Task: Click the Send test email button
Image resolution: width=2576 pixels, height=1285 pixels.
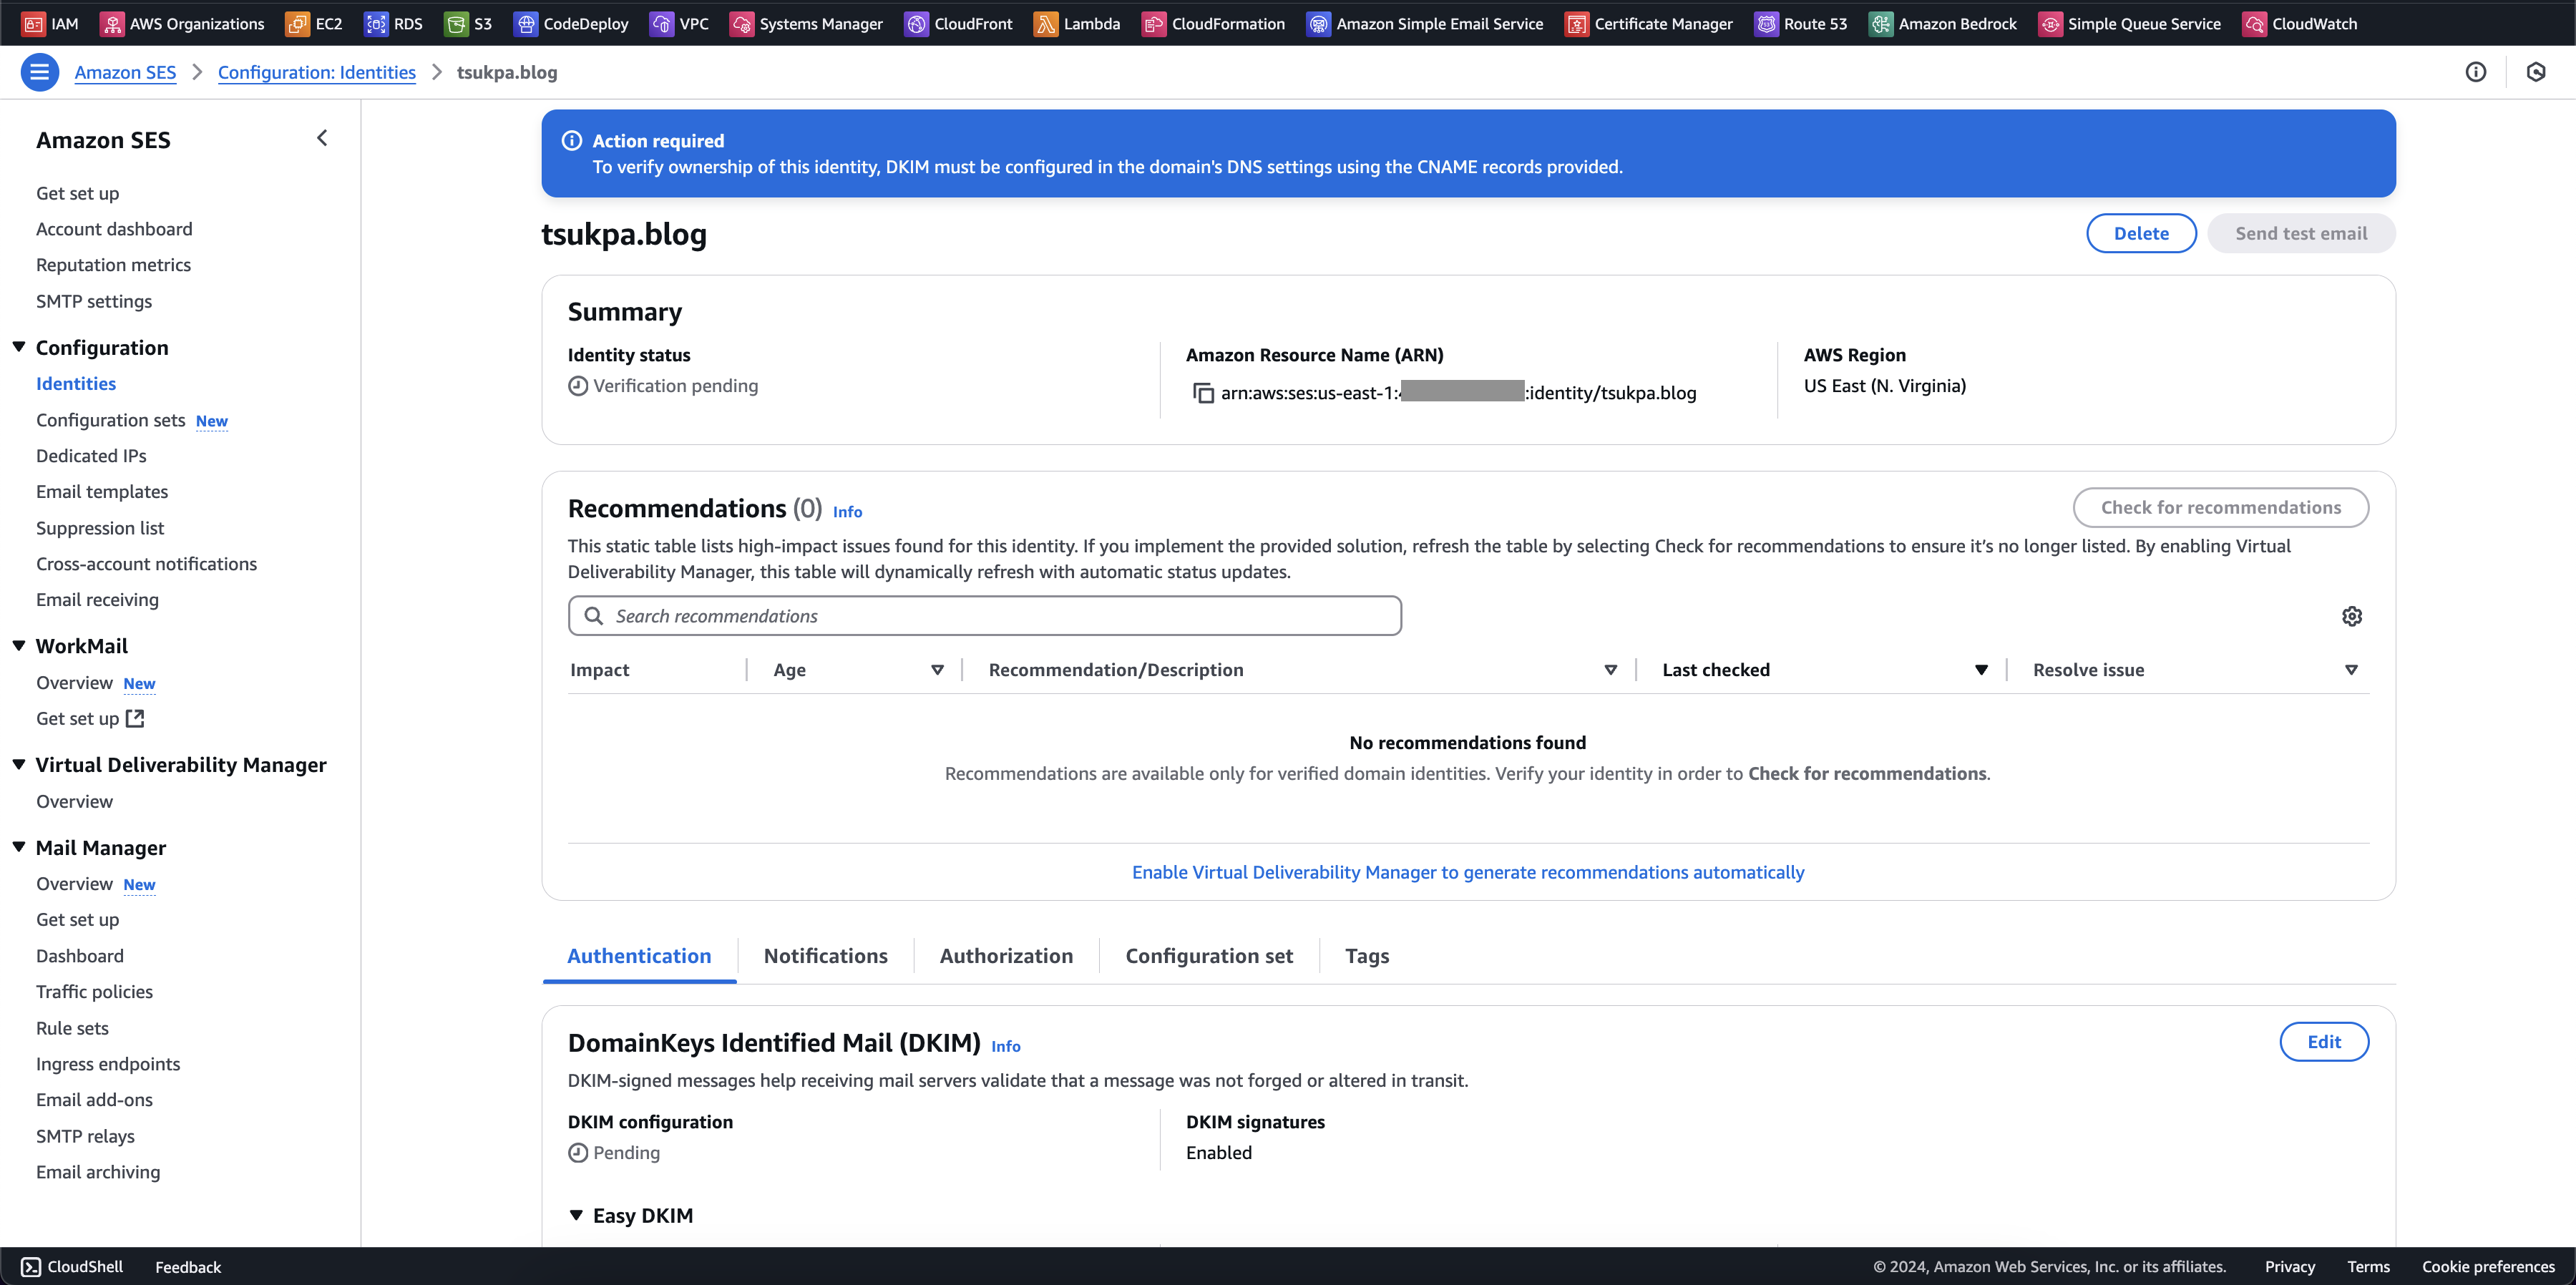Action: click(x=2301, y=233)
